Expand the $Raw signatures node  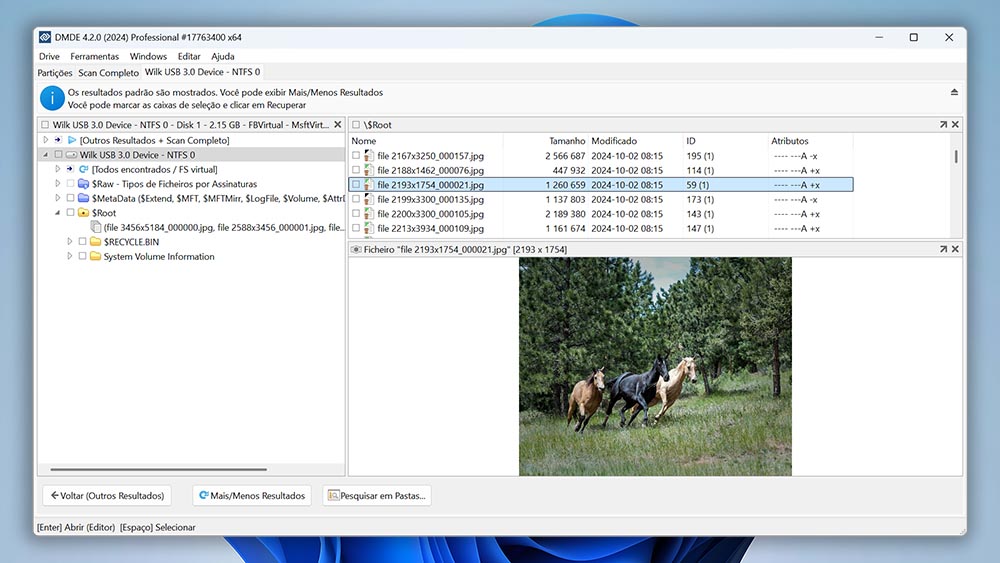pos(57,184)
